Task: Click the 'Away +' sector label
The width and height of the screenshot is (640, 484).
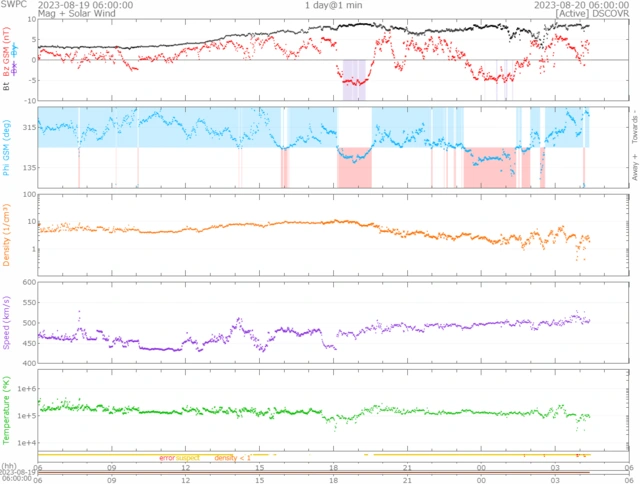Action: pos(635,167)
